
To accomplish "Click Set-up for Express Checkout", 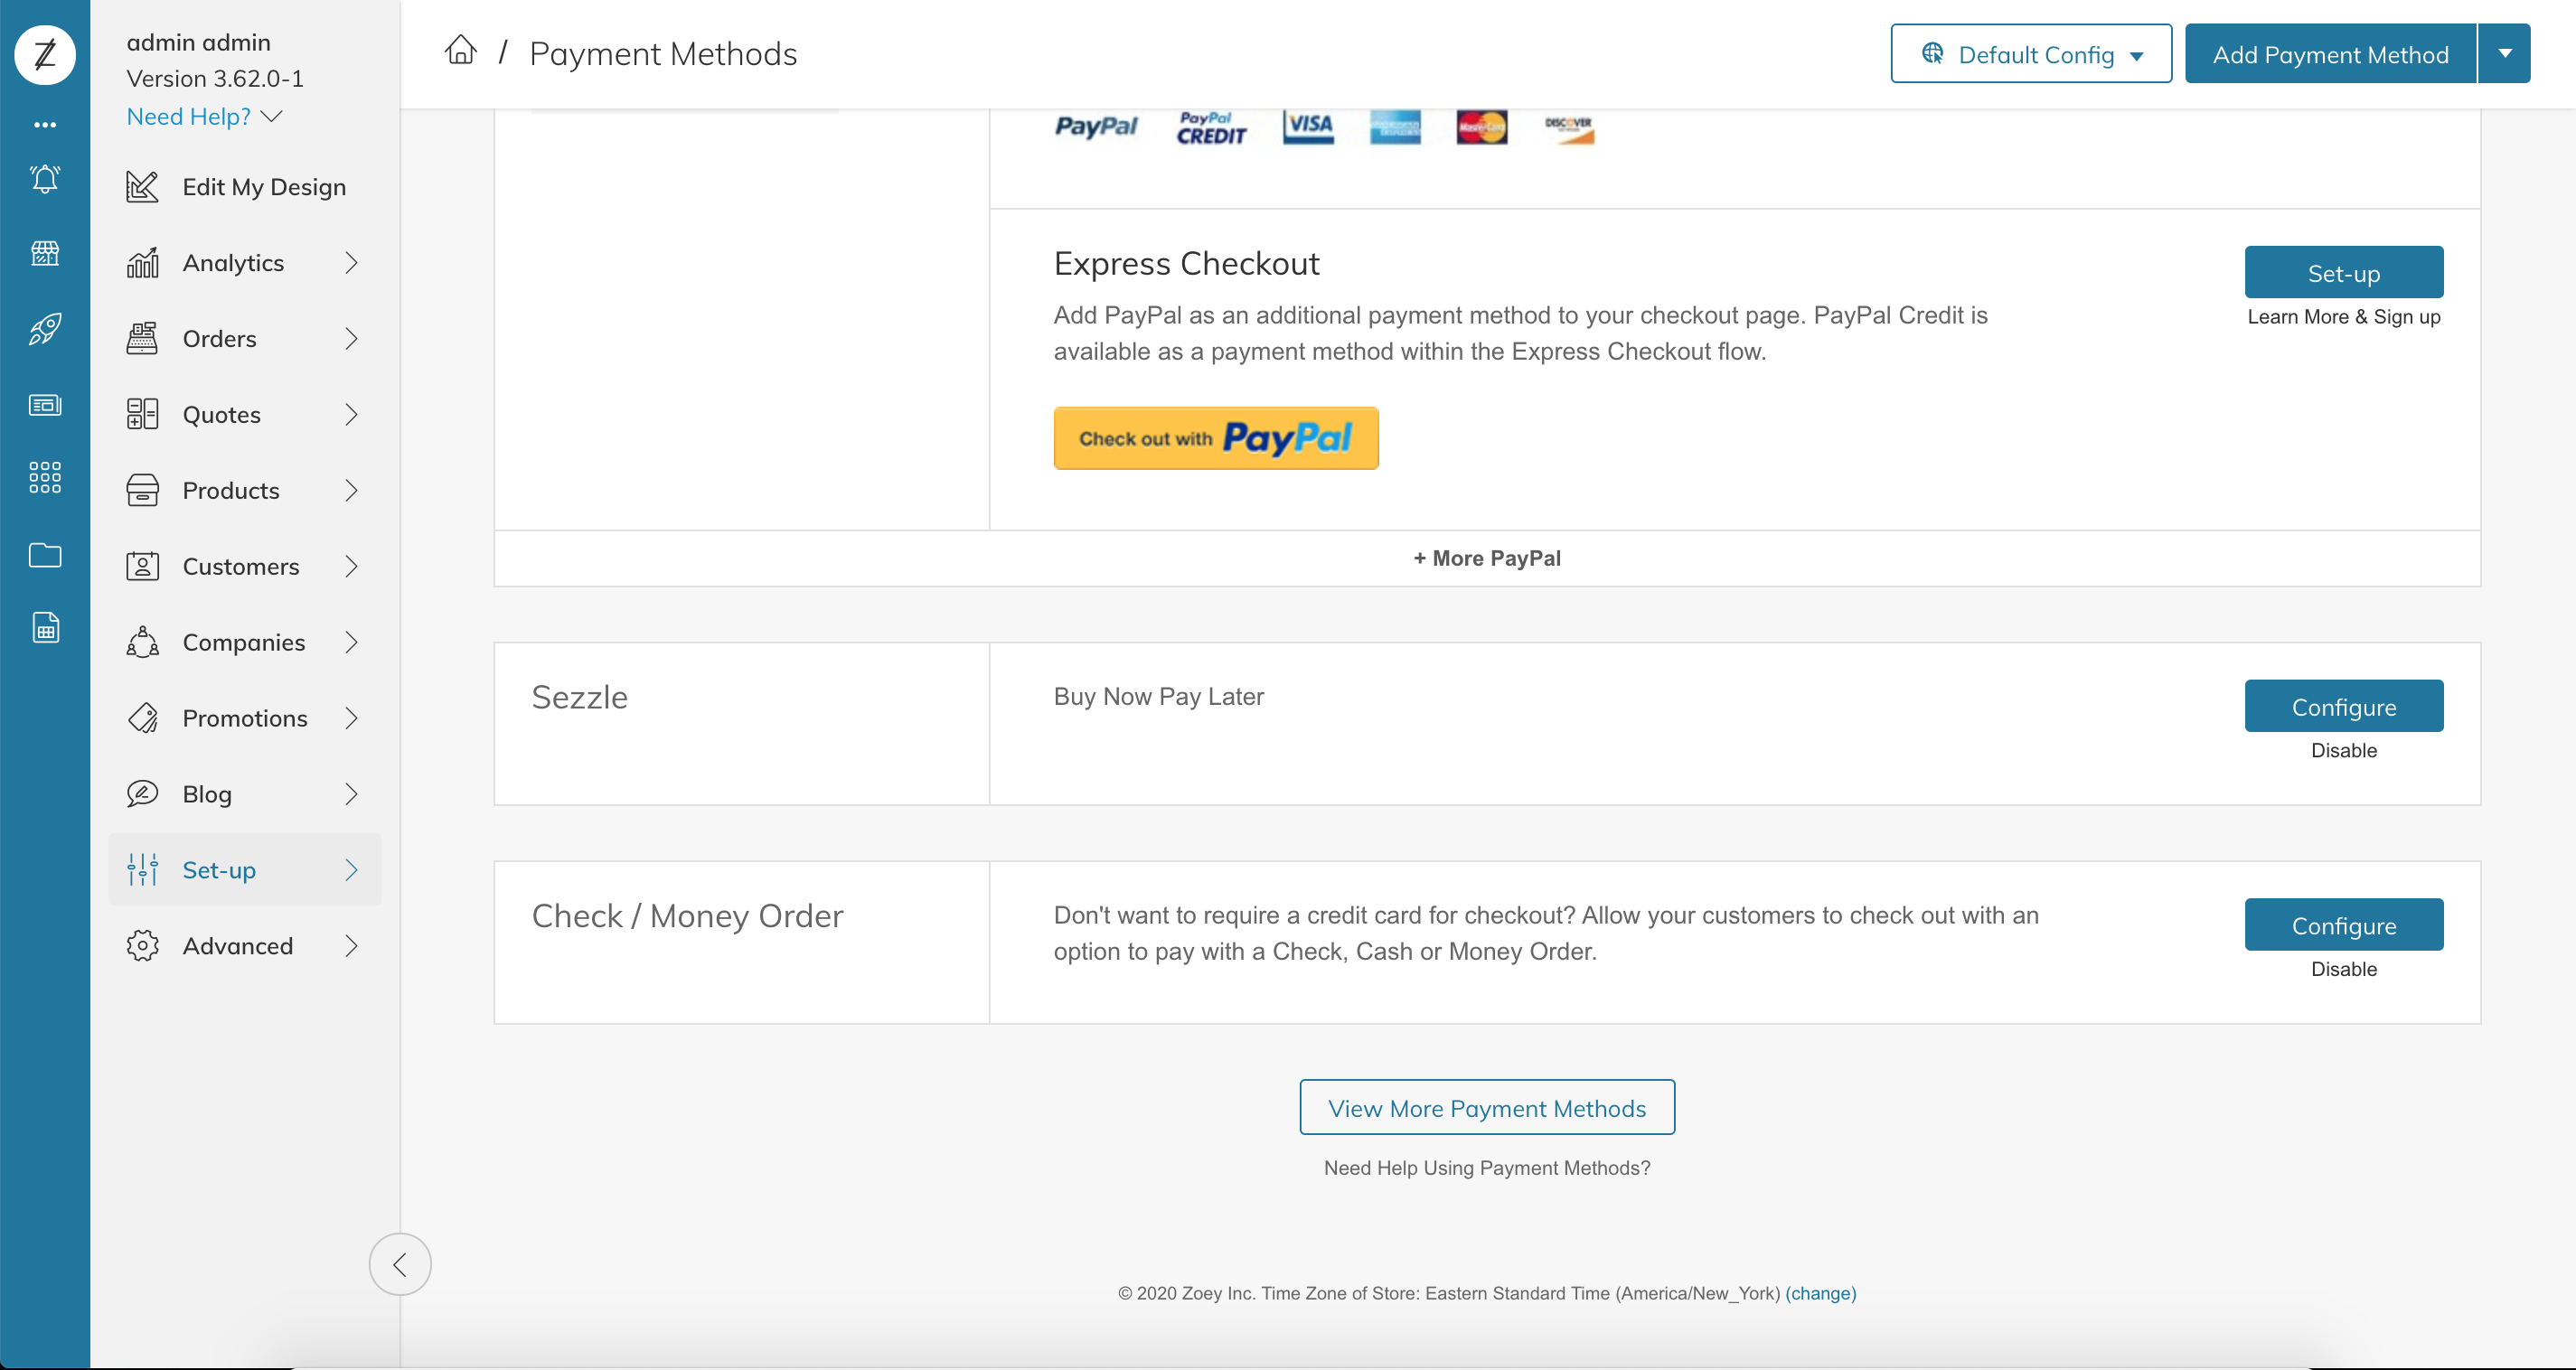I will pyautogui.click(x=2343, y=272).
